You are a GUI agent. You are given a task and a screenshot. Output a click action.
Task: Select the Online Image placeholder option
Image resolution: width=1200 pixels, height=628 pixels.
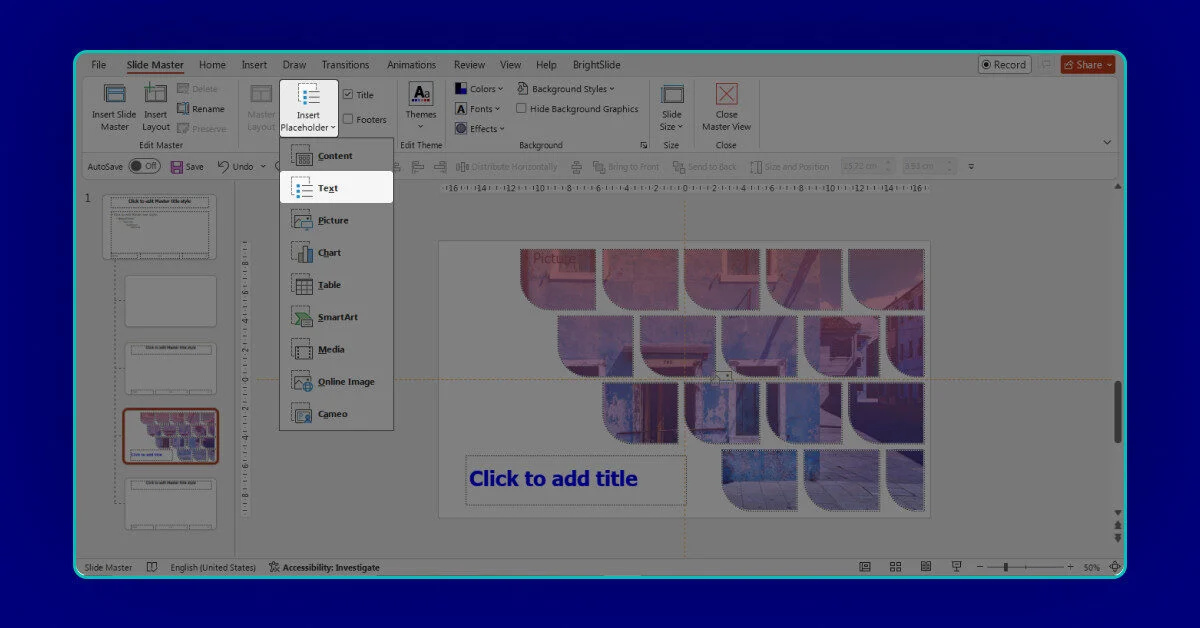(x=345, y=382)
